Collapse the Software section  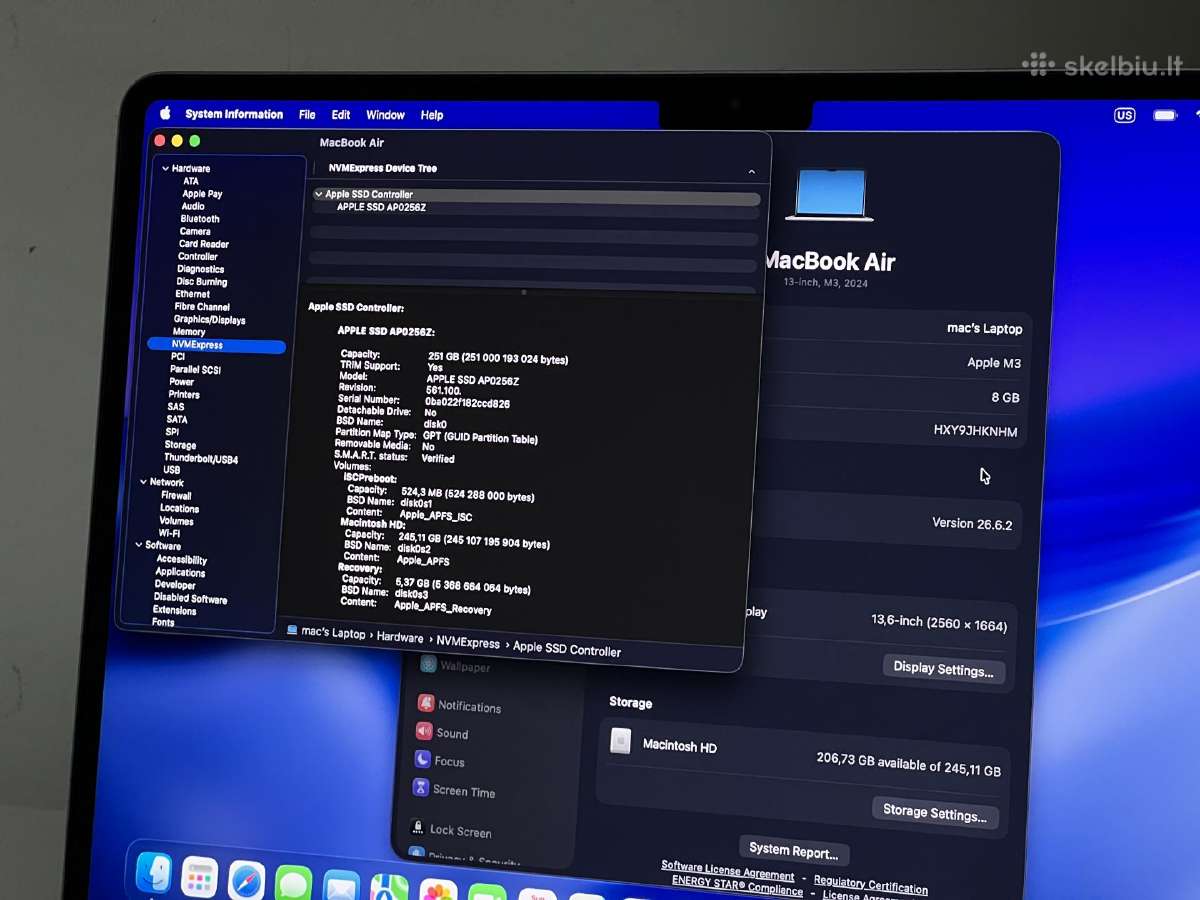[x=138, y=545]
